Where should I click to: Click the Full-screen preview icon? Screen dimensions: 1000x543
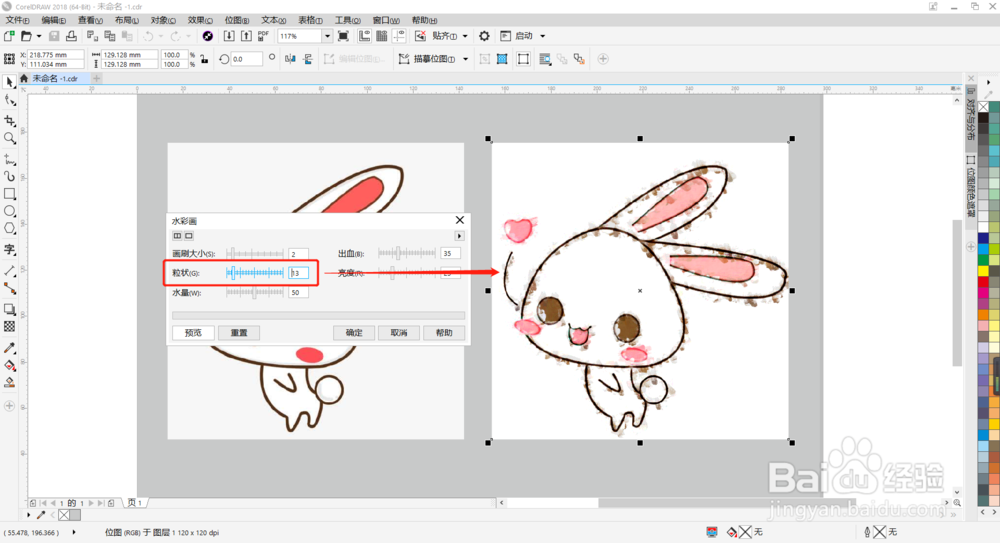coord(343,36)
